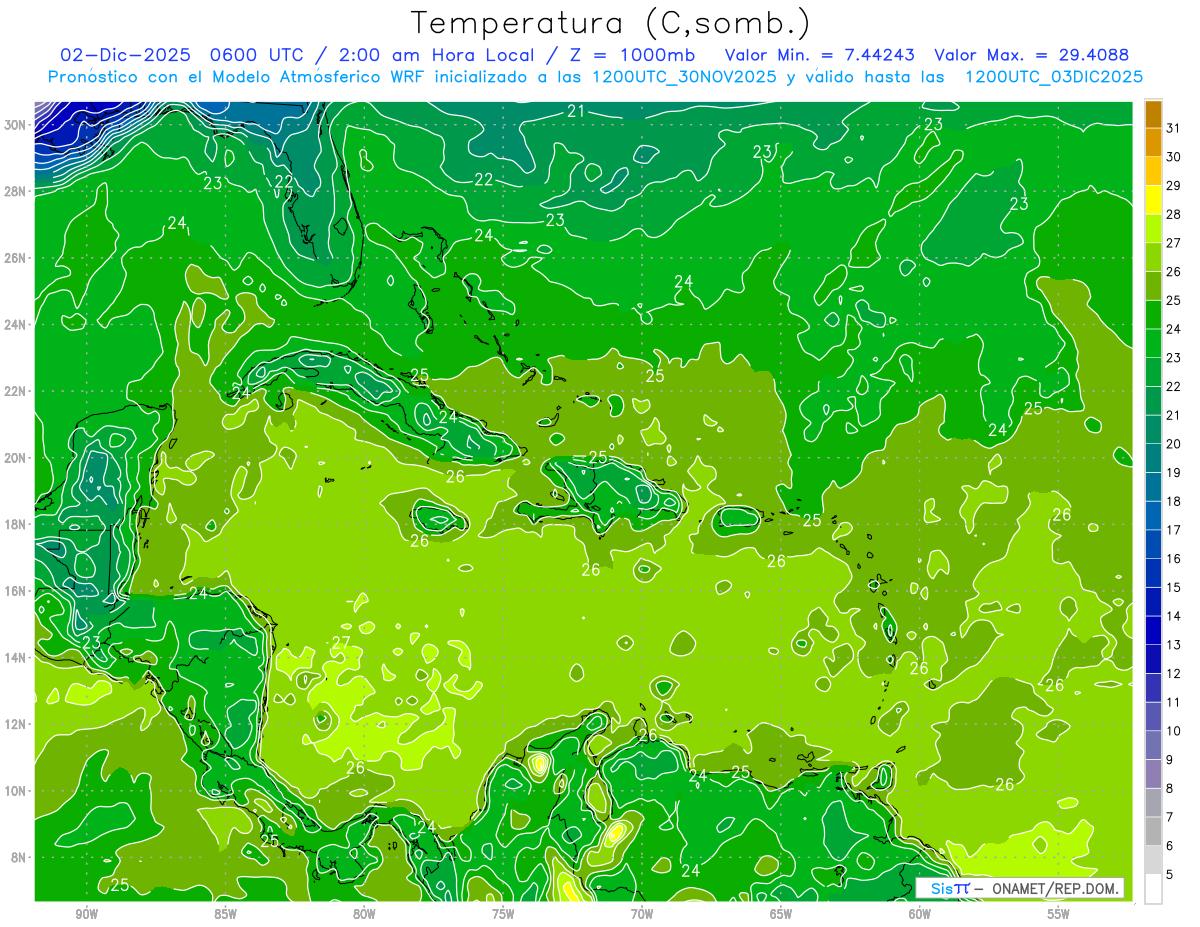The height and width of the screenshot is (927, 1200).
Task: Click the "21" contour label on the map
Action: 576,111
